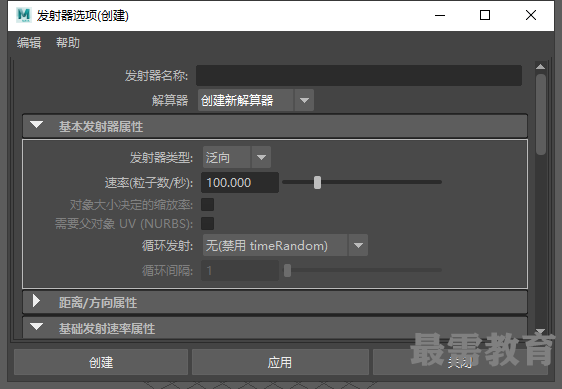Click the scrollbar up arrow
This screenshot has width=562, height=389.
click(x=540, y=67)
